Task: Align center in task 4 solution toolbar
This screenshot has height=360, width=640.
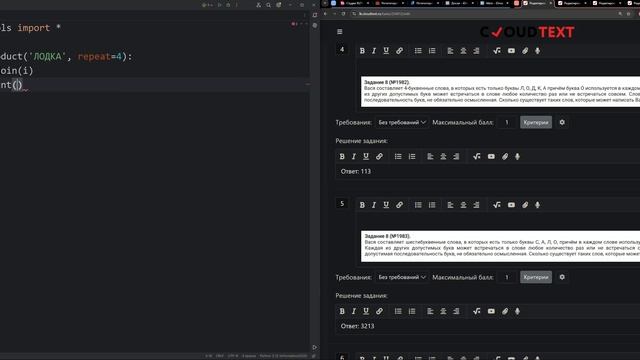Action: pos(443,156)
